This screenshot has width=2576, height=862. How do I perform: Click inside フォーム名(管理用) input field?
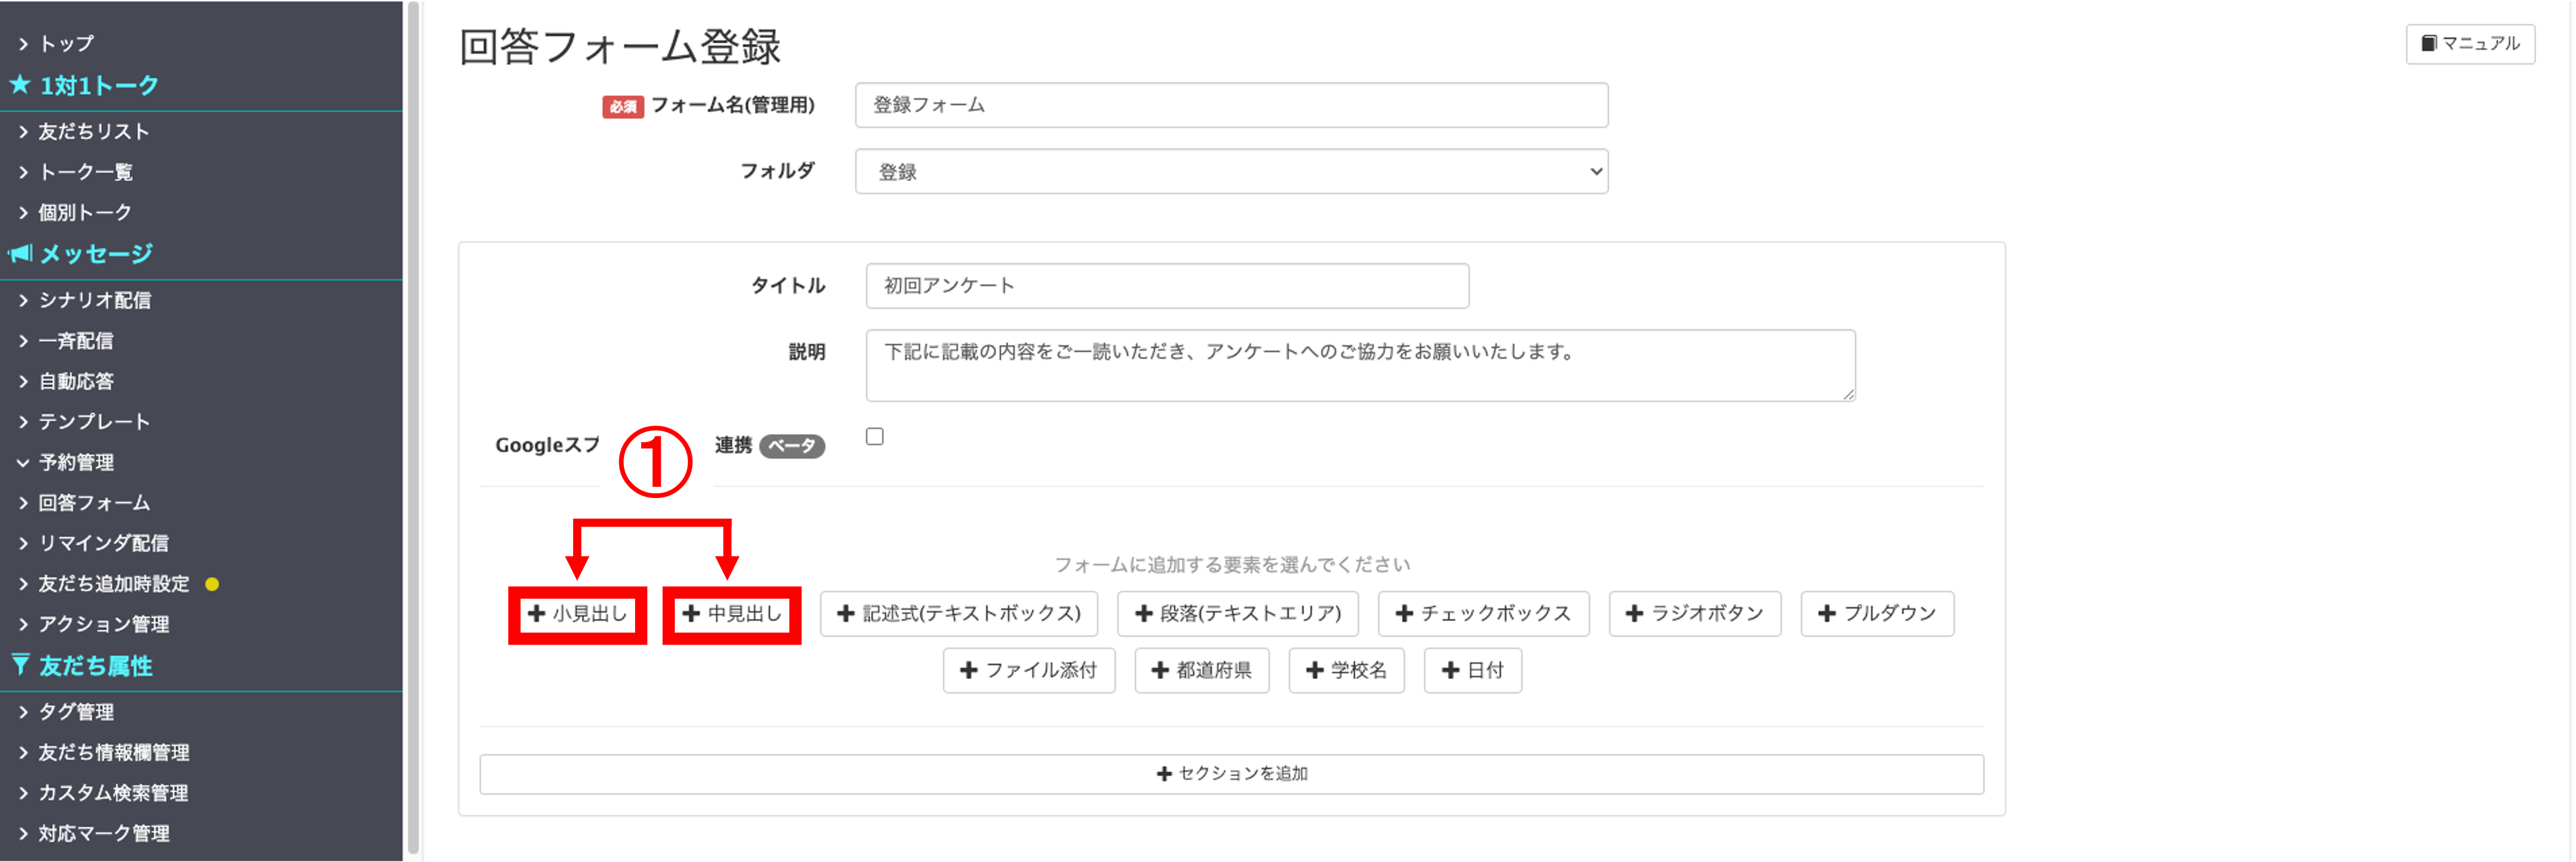click(1231, 105)
